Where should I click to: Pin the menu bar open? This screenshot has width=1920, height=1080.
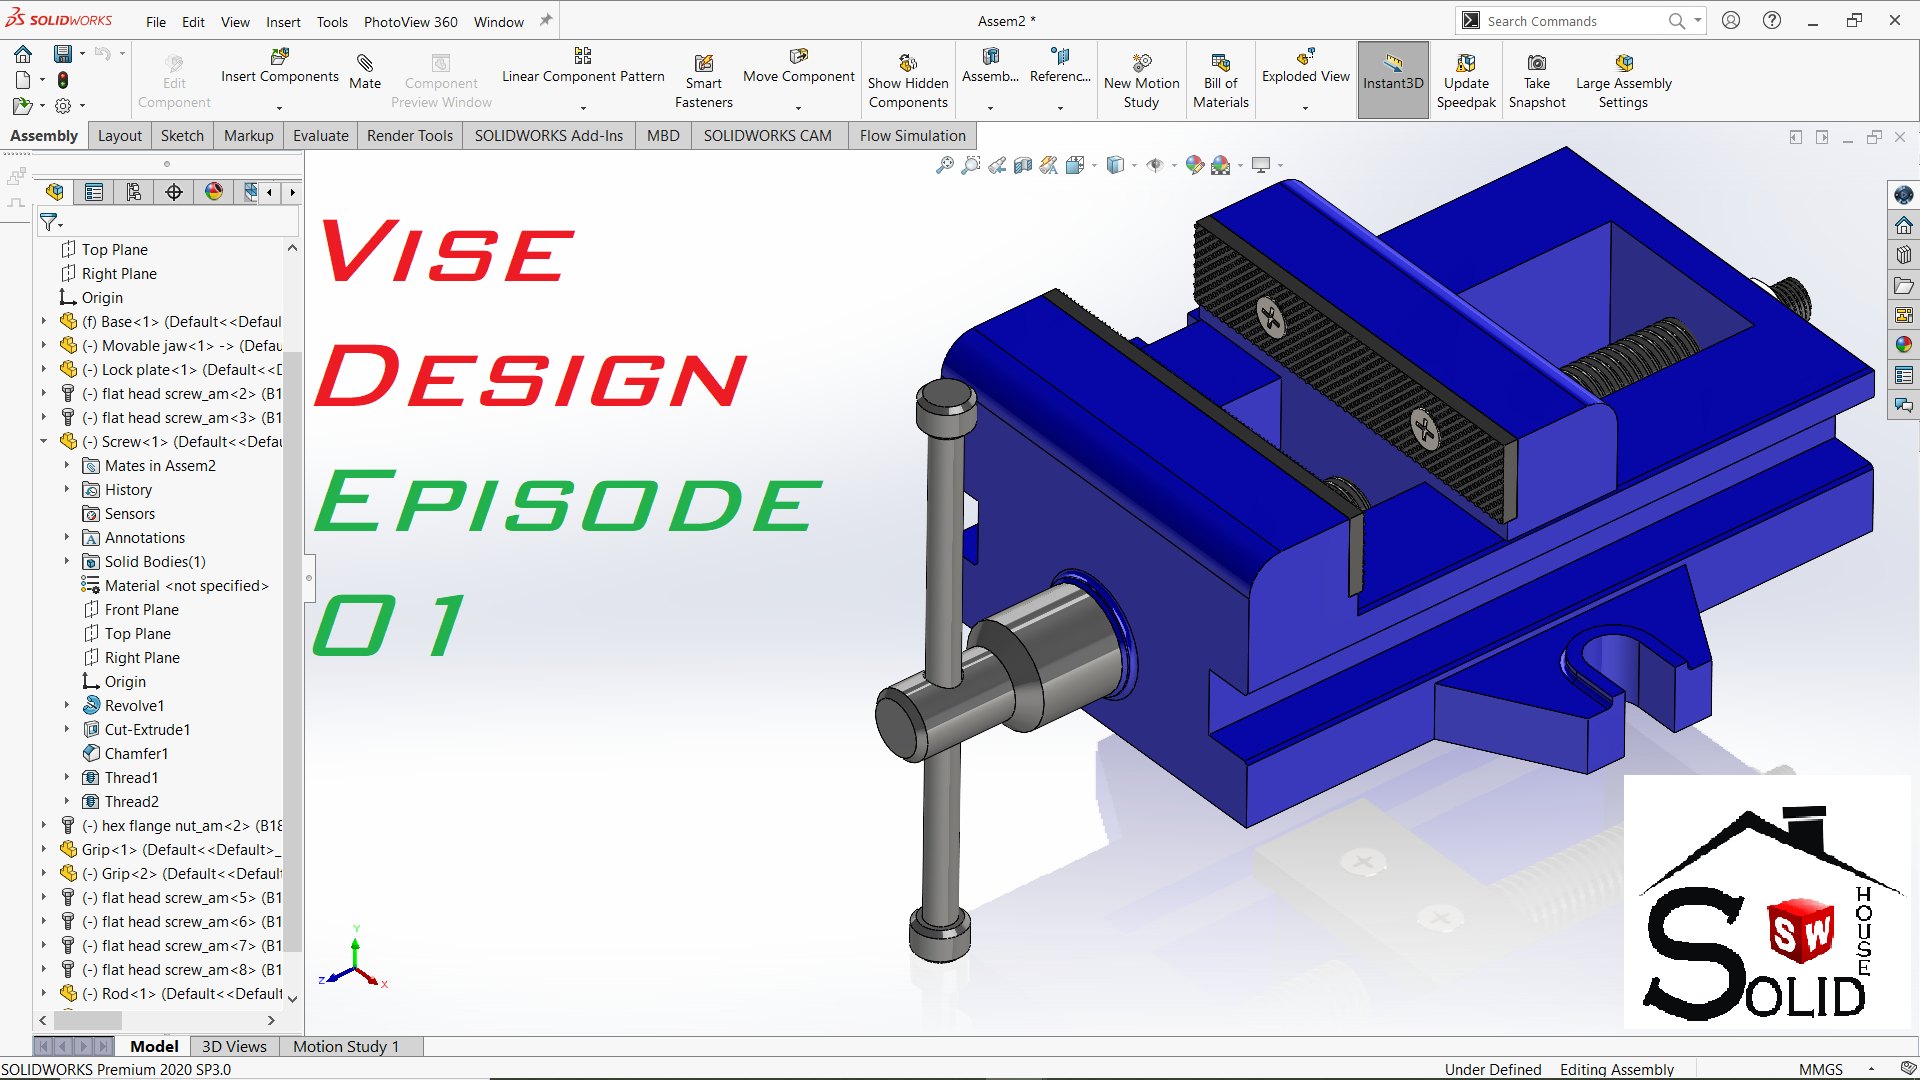coord(546,20)
